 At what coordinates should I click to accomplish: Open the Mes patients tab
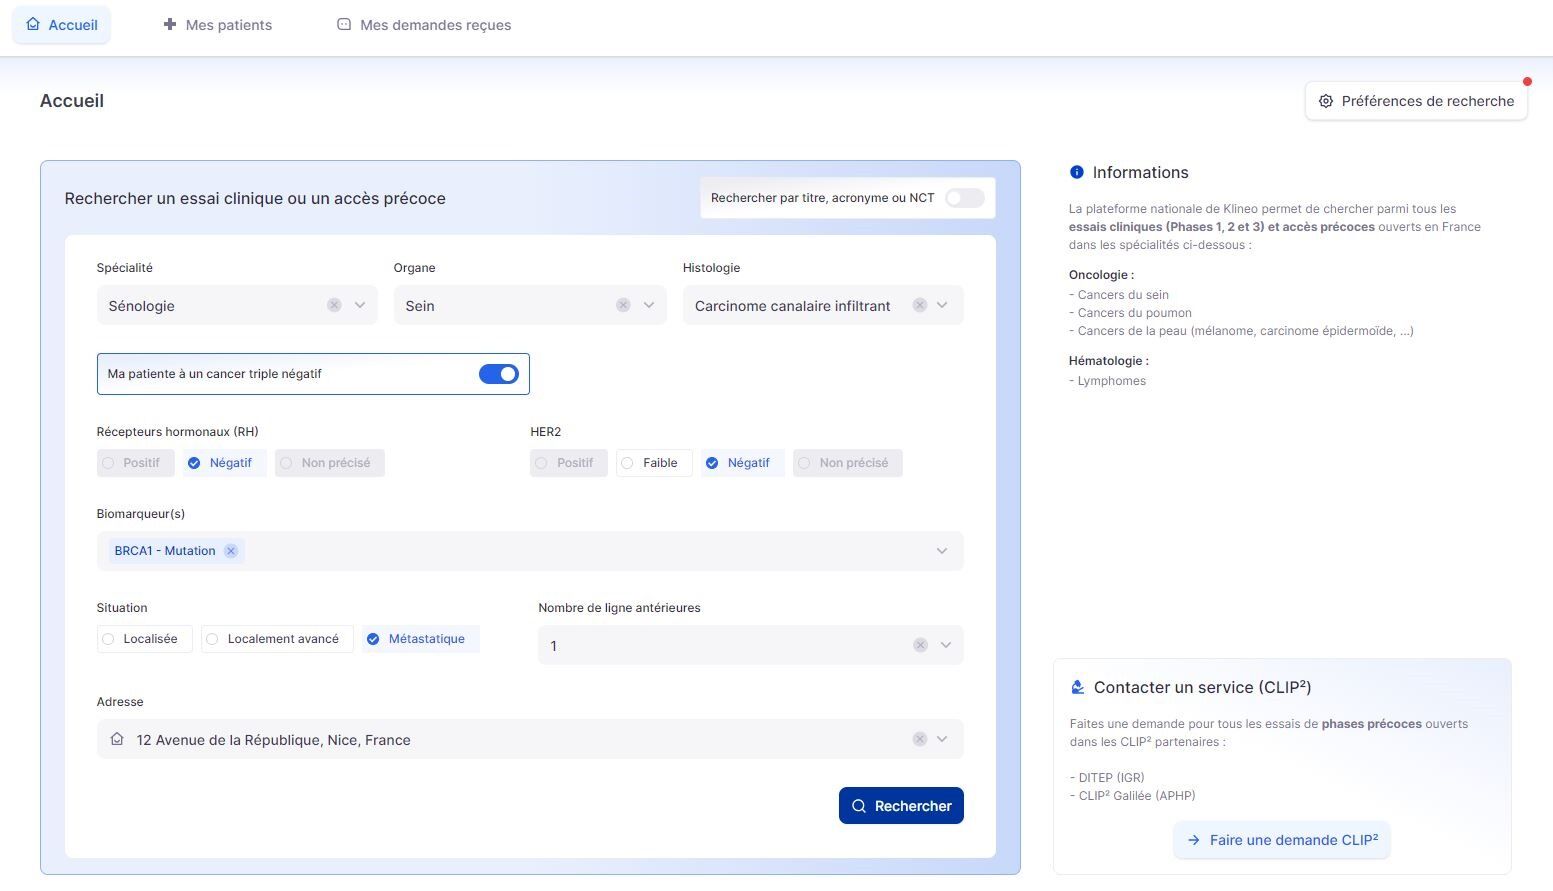[218, 25]
